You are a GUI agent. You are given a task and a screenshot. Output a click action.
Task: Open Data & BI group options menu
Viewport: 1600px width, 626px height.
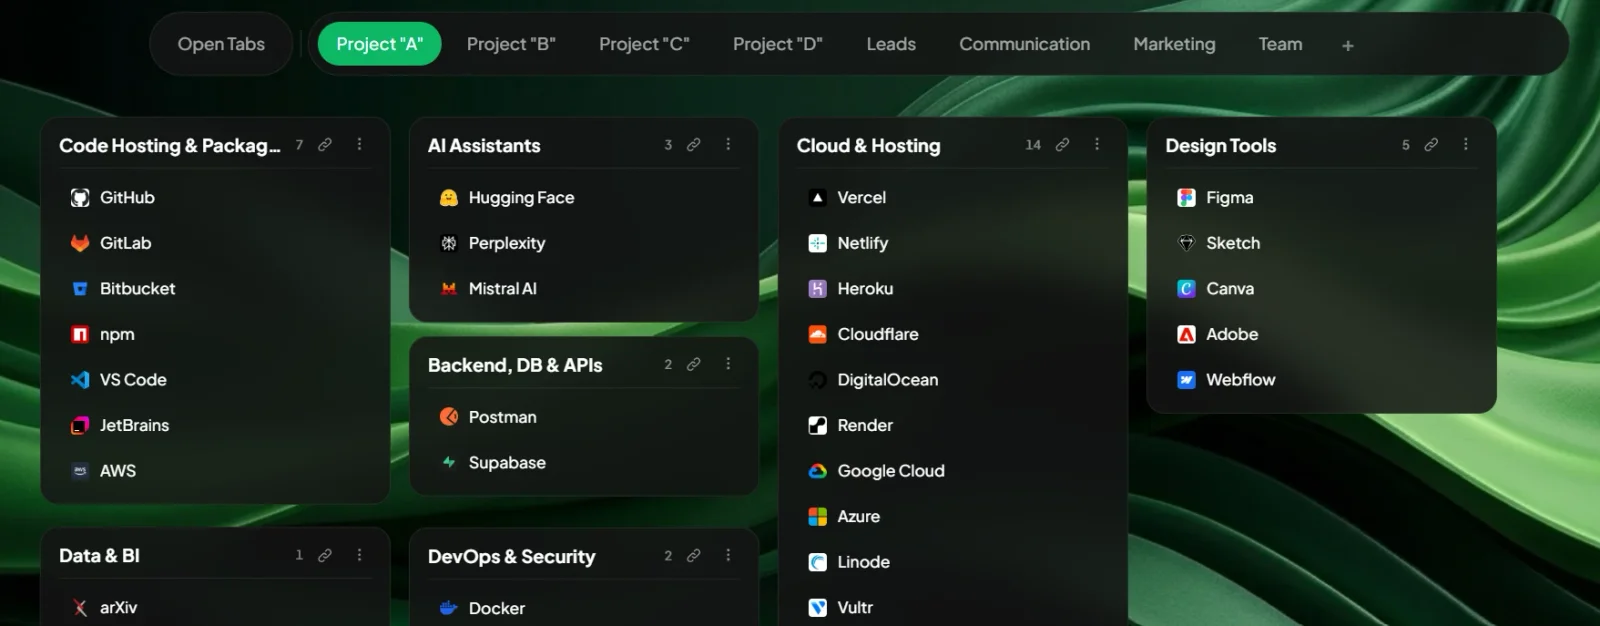coord(360,556)
